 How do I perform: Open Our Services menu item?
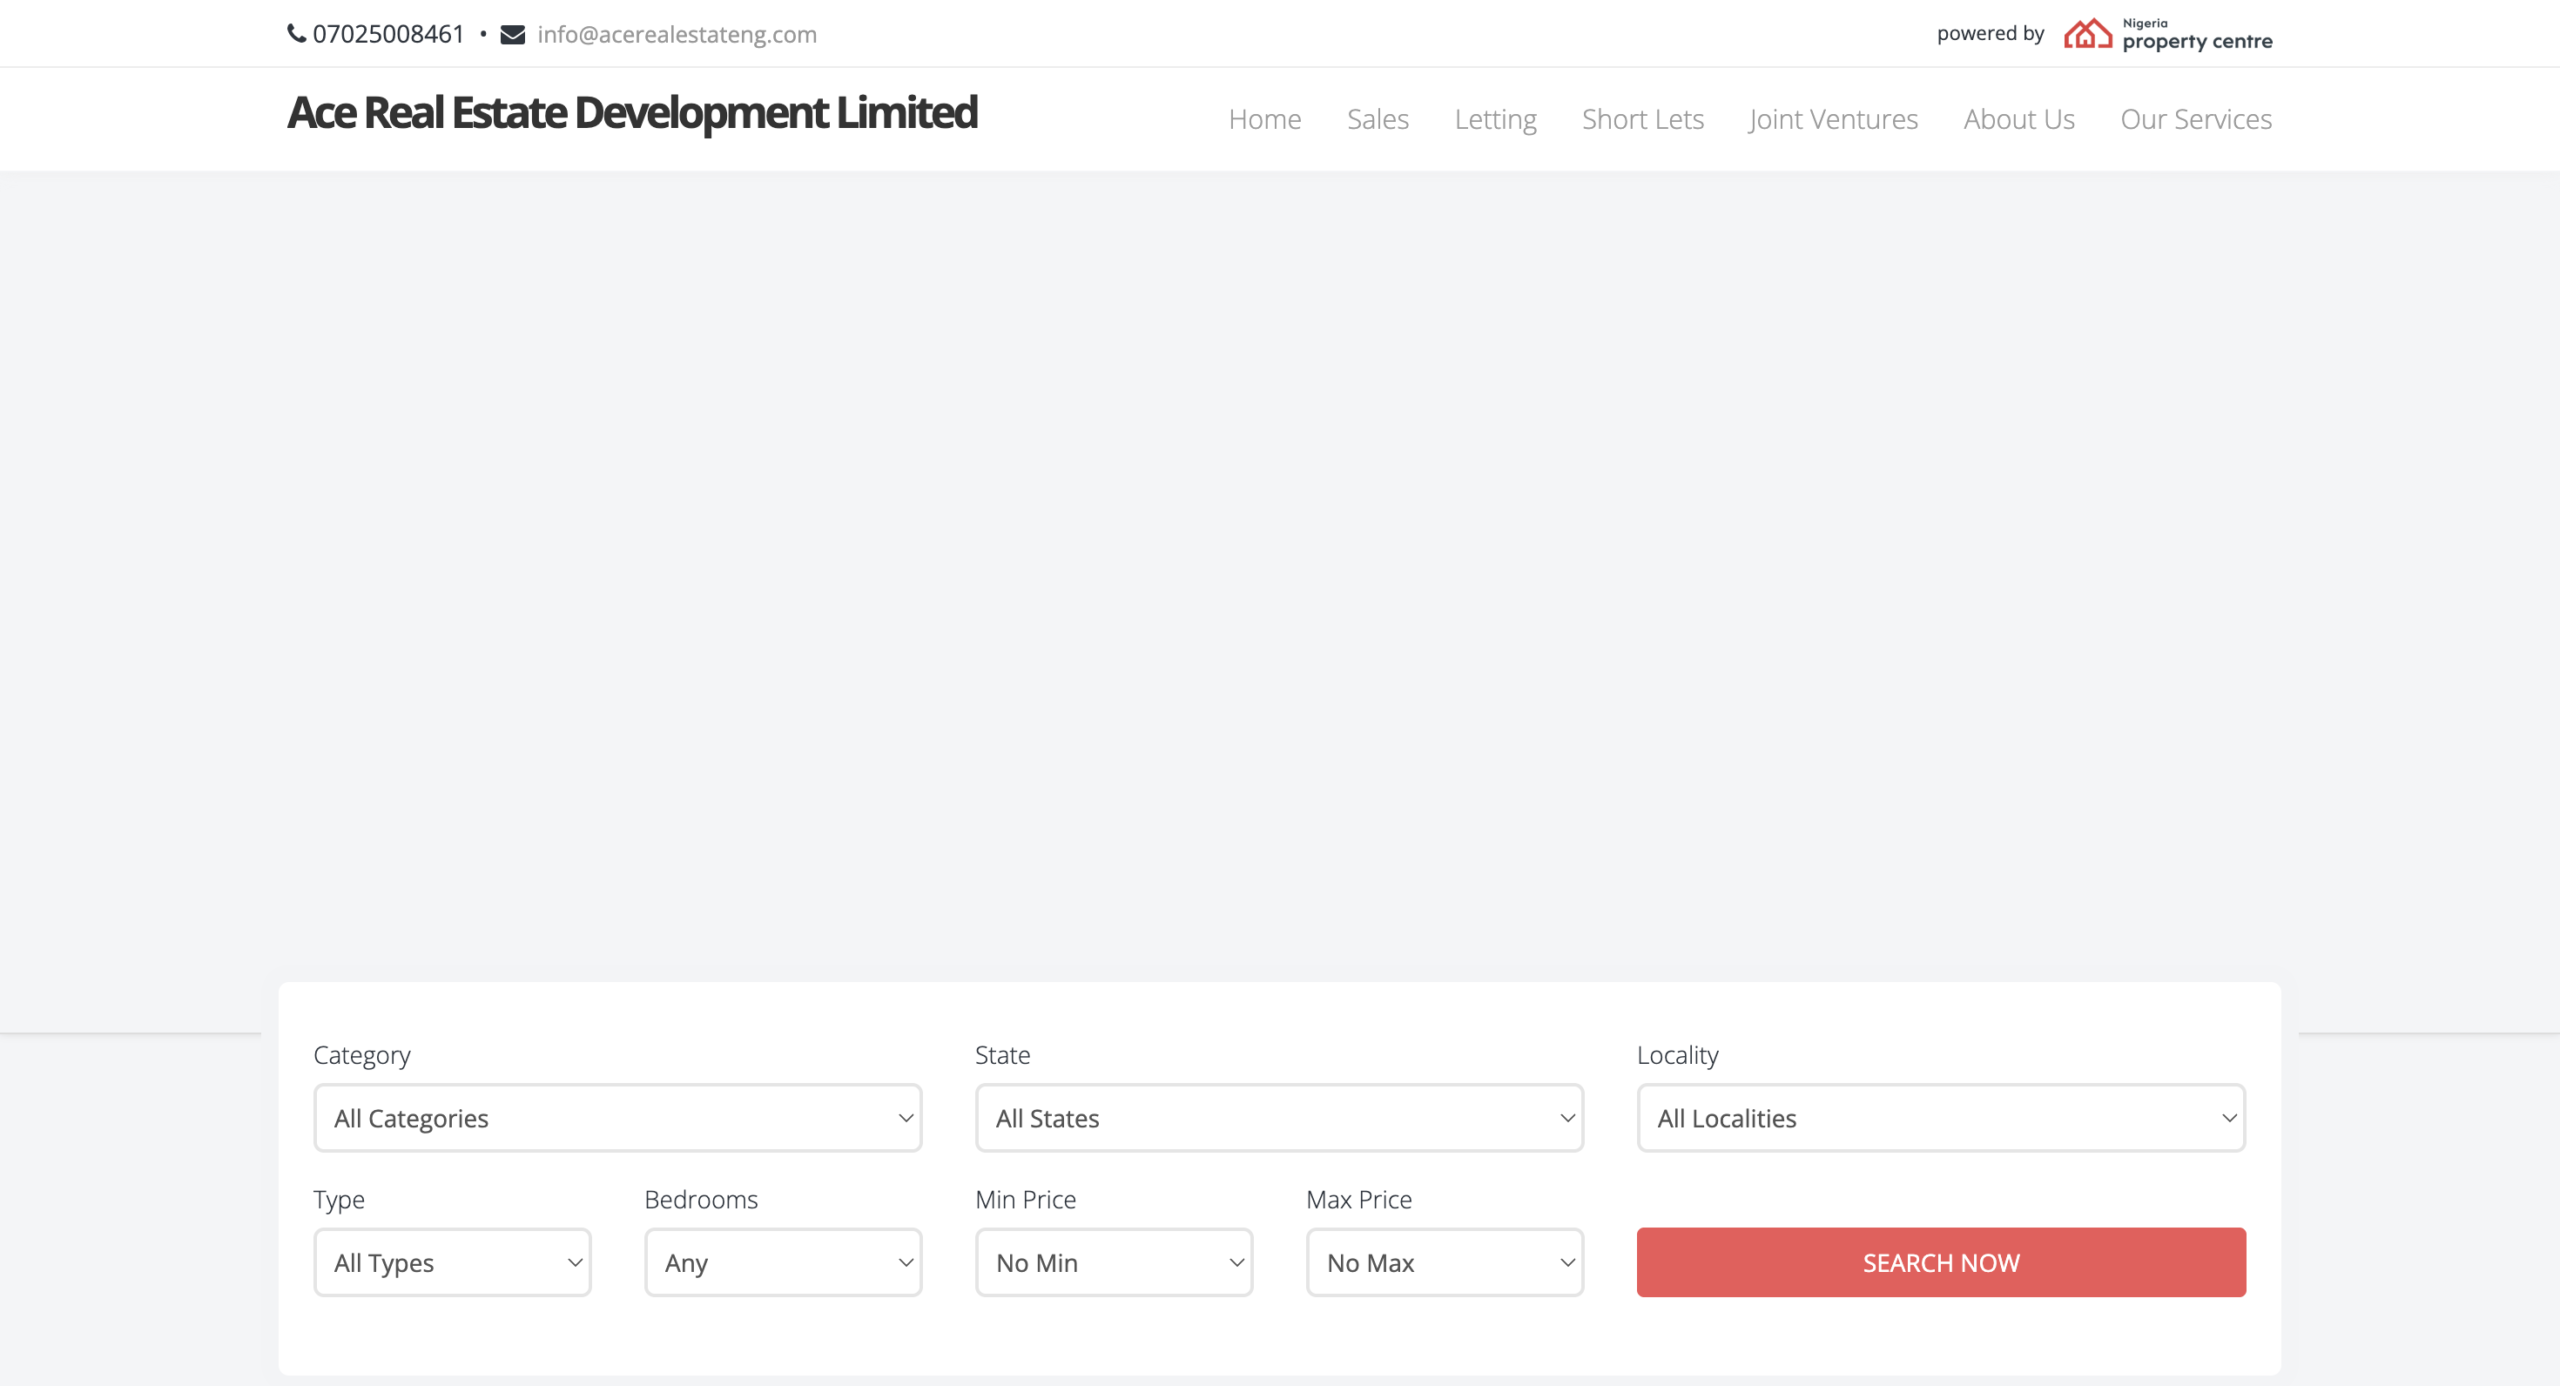pyautogui.click(x=2195, y=119)
